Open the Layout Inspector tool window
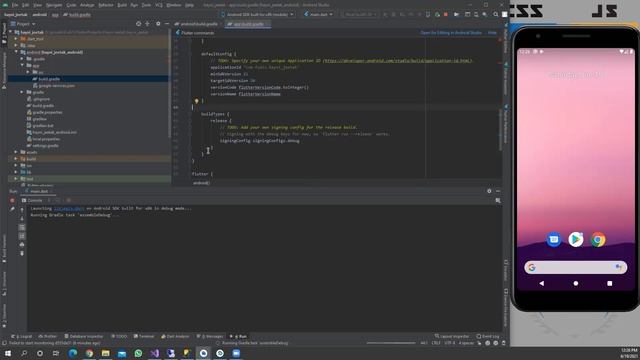Viewport: 640px width, 360px height. pos(452,336)
